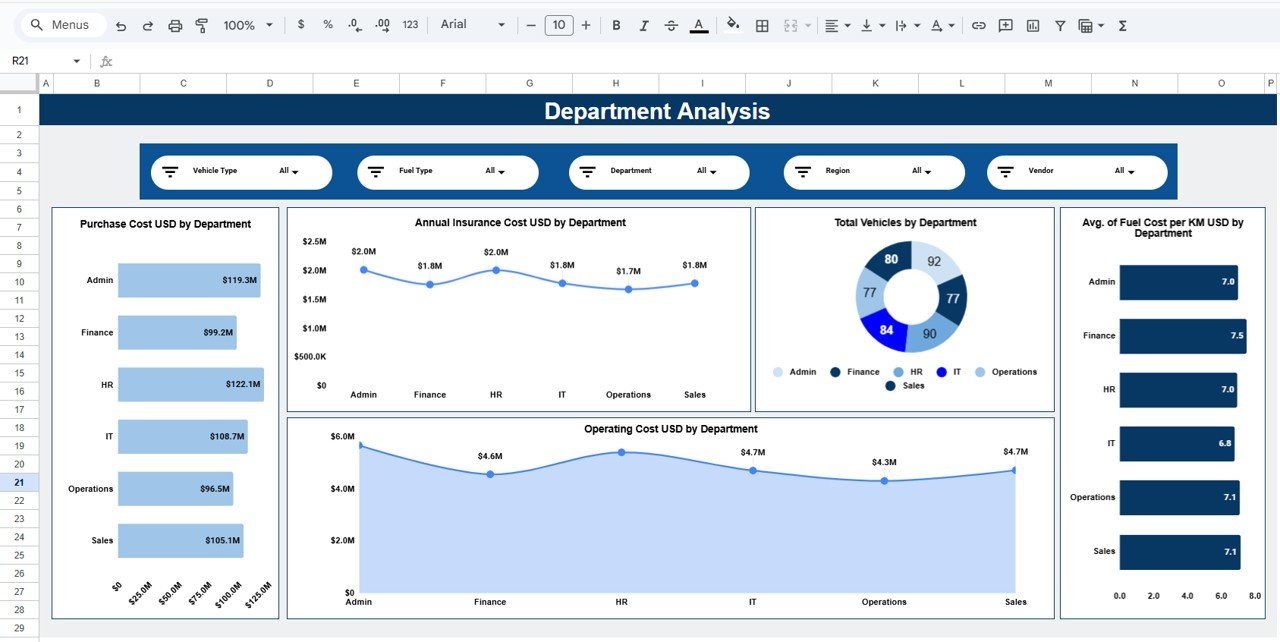The width and height of the screenshot is (1280, 642).
Task: Click the Undo icon
Action: click(121, 26)
